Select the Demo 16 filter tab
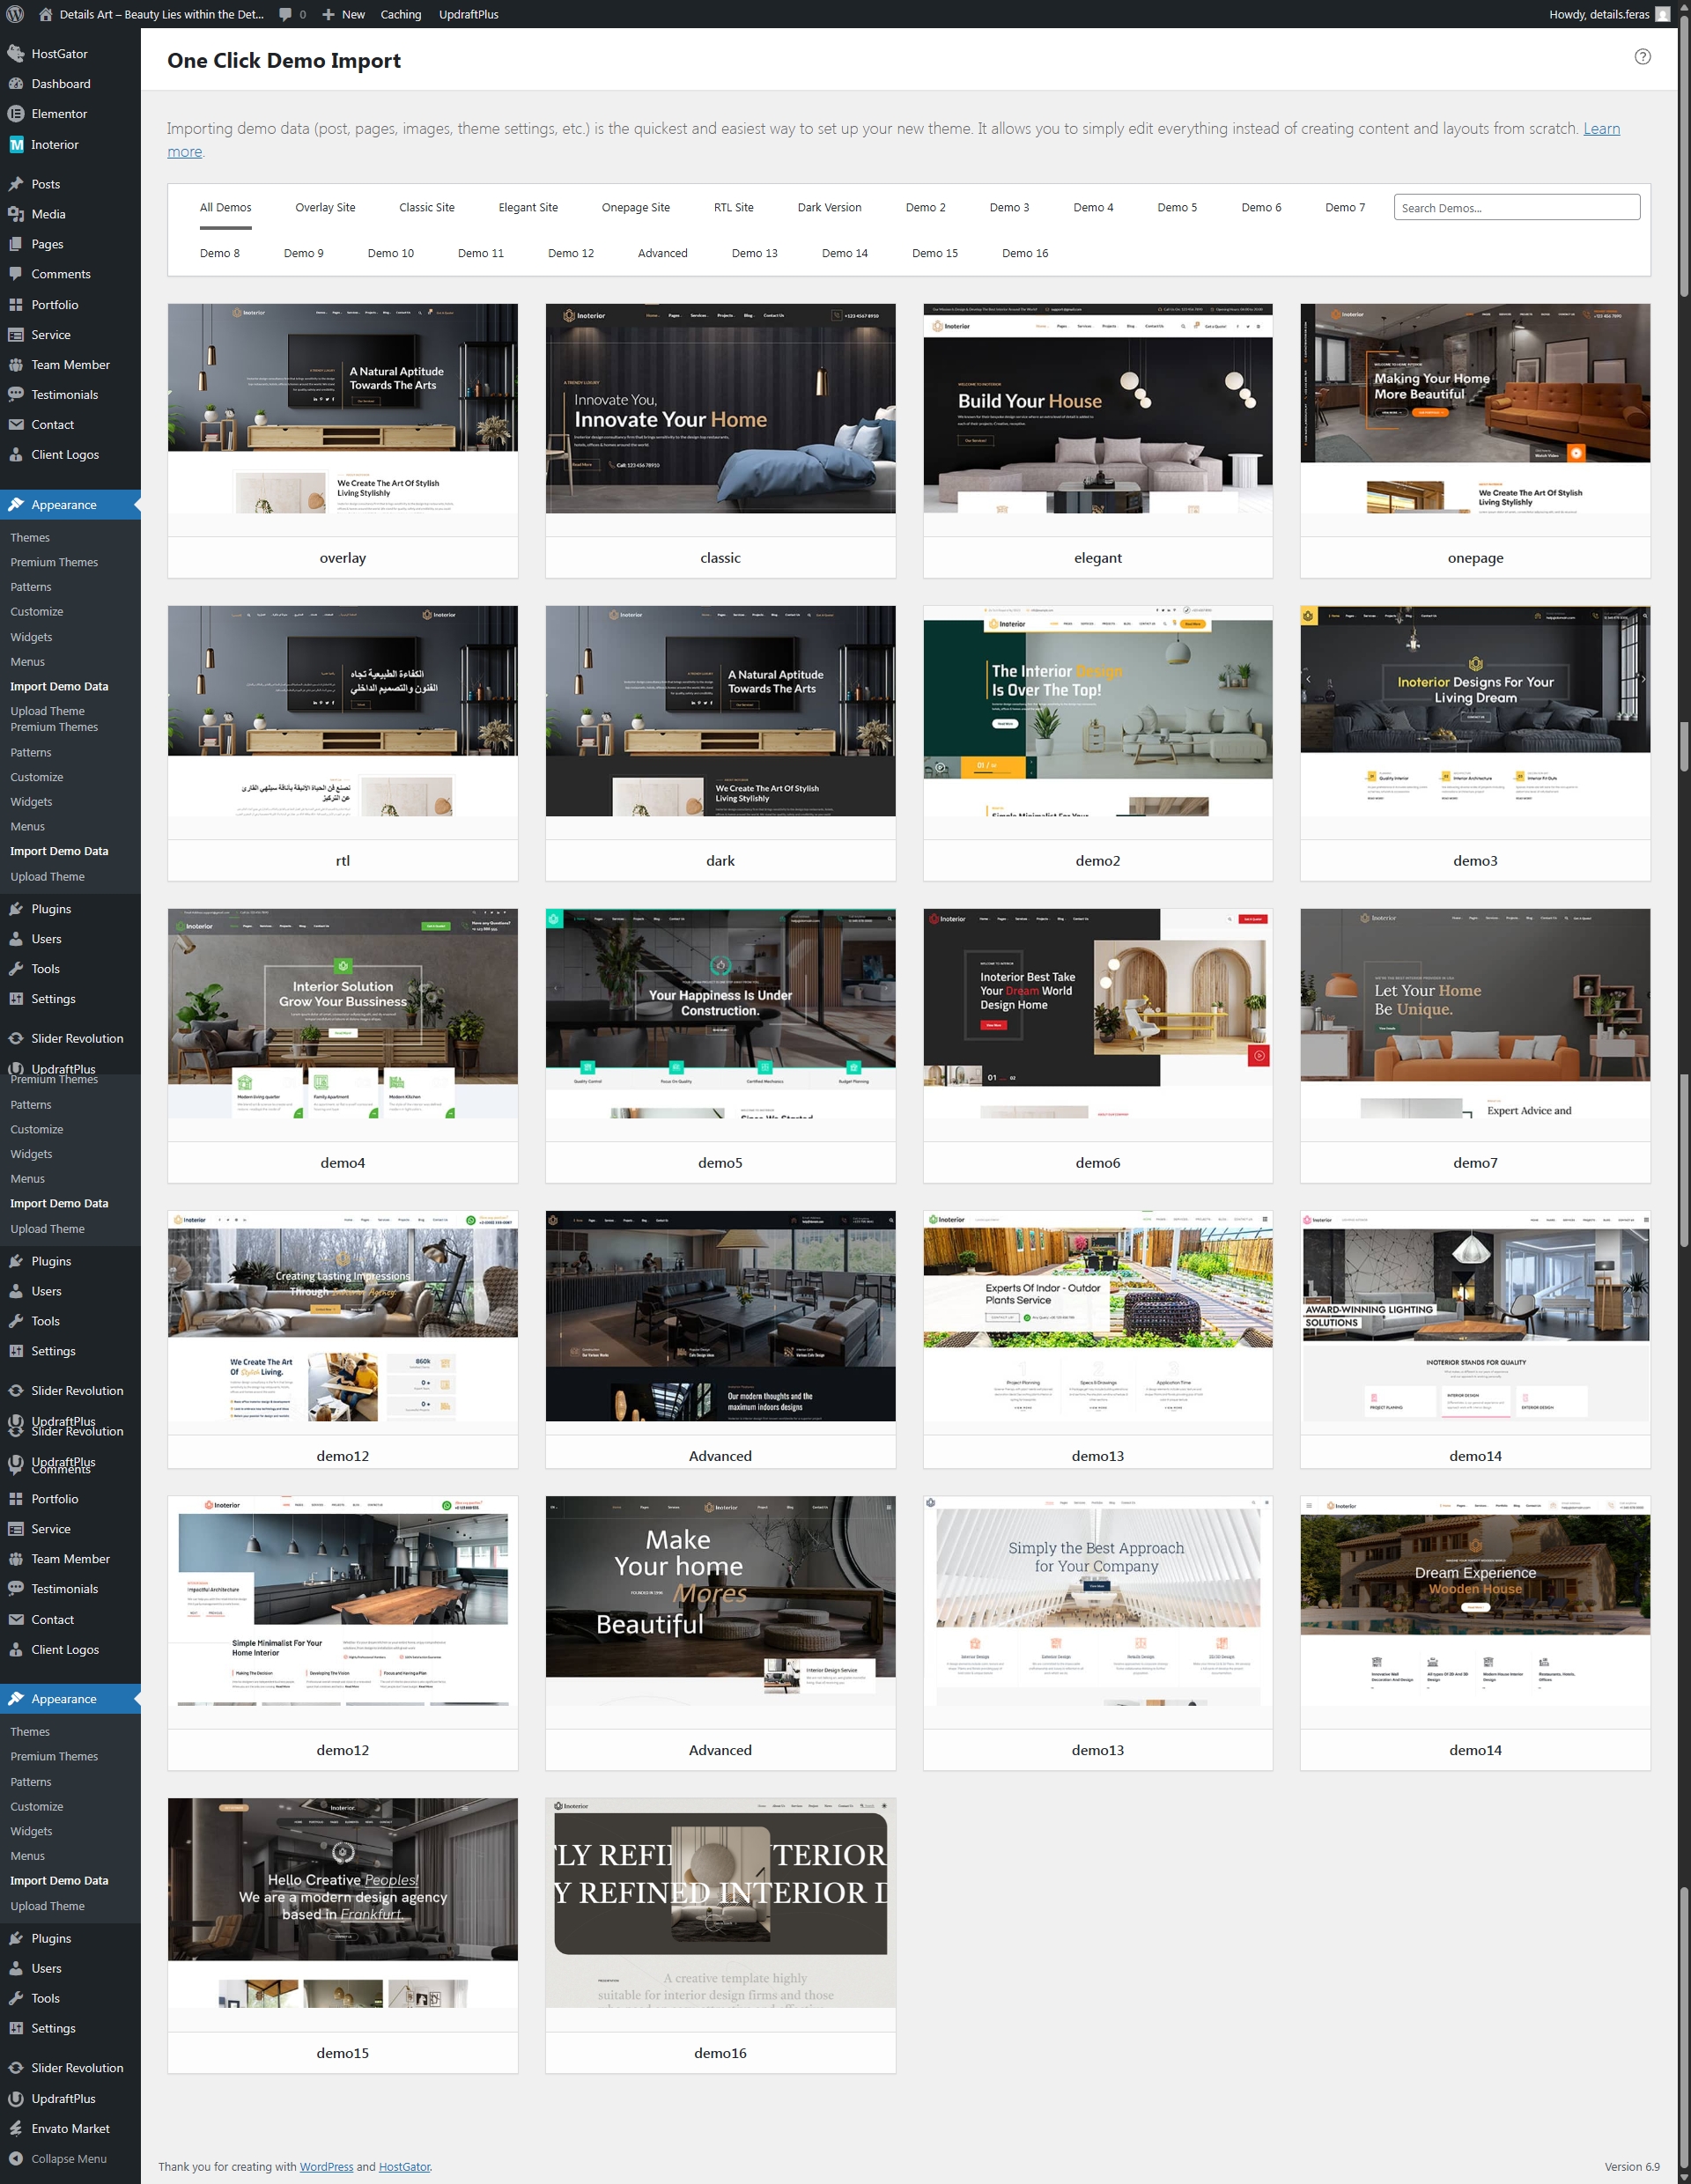The image size is (1691, 2184). point(1024,253)
